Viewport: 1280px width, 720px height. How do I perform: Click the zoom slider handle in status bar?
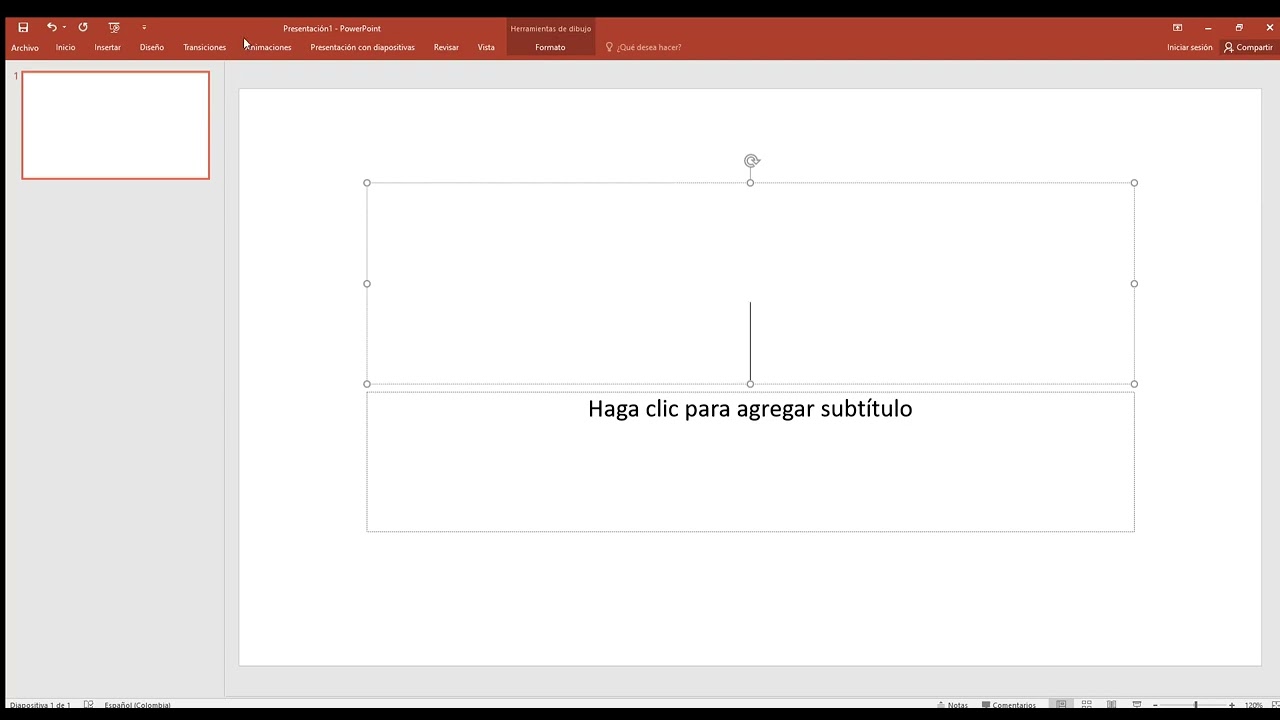[x=1196, y=705]
